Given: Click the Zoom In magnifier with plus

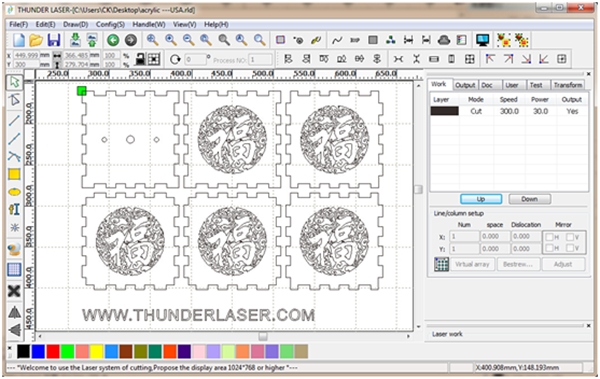Looking at the screenshot, I should coord(171,40).
